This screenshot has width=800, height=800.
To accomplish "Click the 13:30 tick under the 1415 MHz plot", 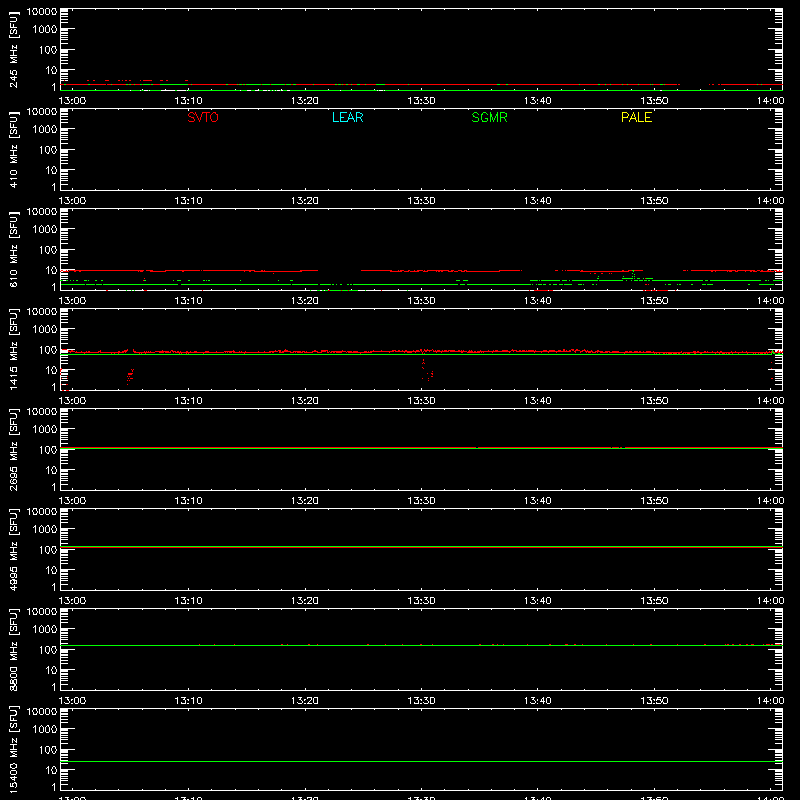I will 421,401.
